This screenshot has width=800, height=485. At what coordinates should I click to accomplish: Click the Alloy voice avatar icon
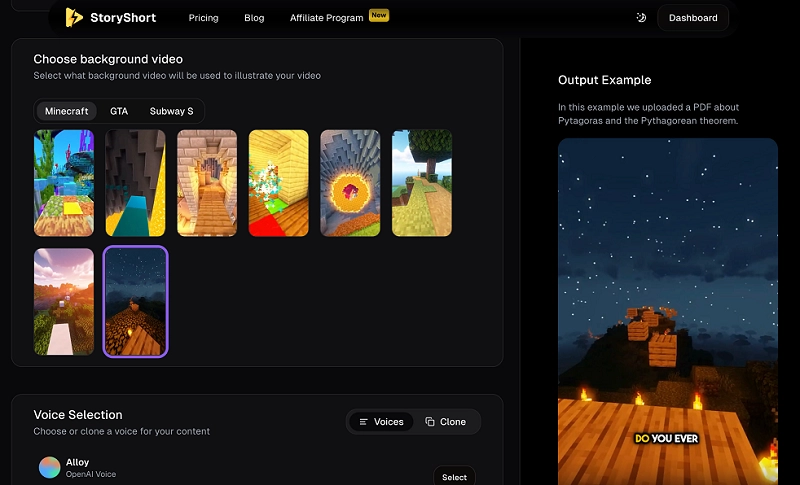pos(49,468)
